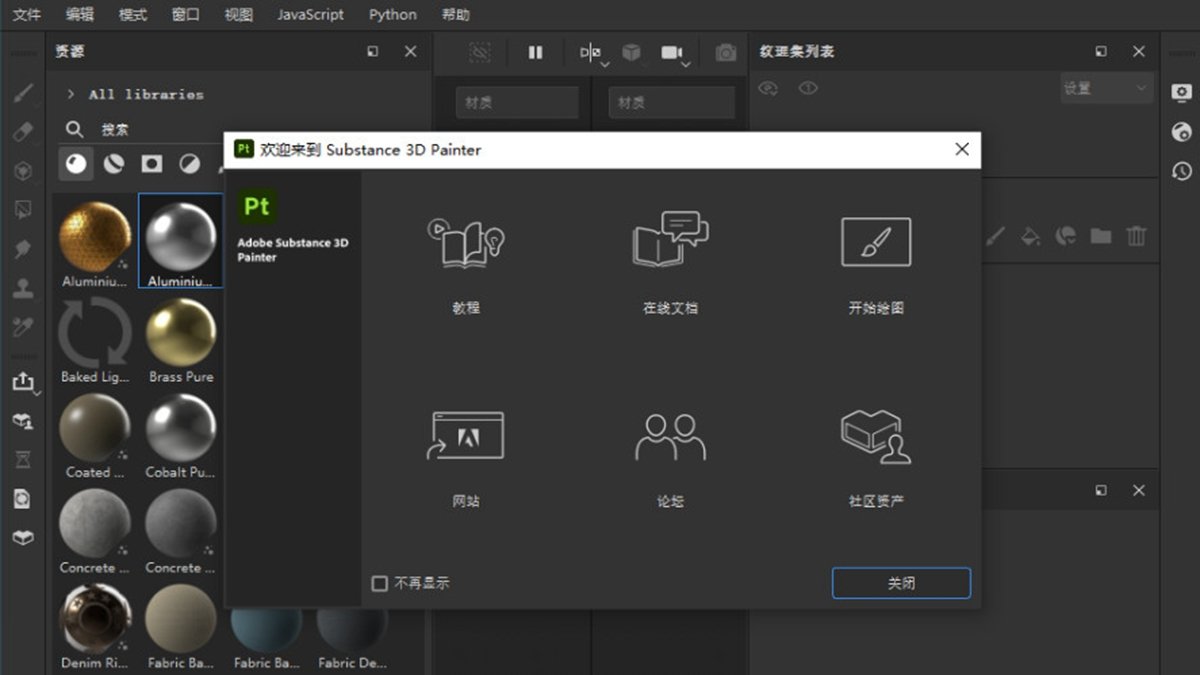Open Display settings icon on right sidebar

[x=1182, y=91]
